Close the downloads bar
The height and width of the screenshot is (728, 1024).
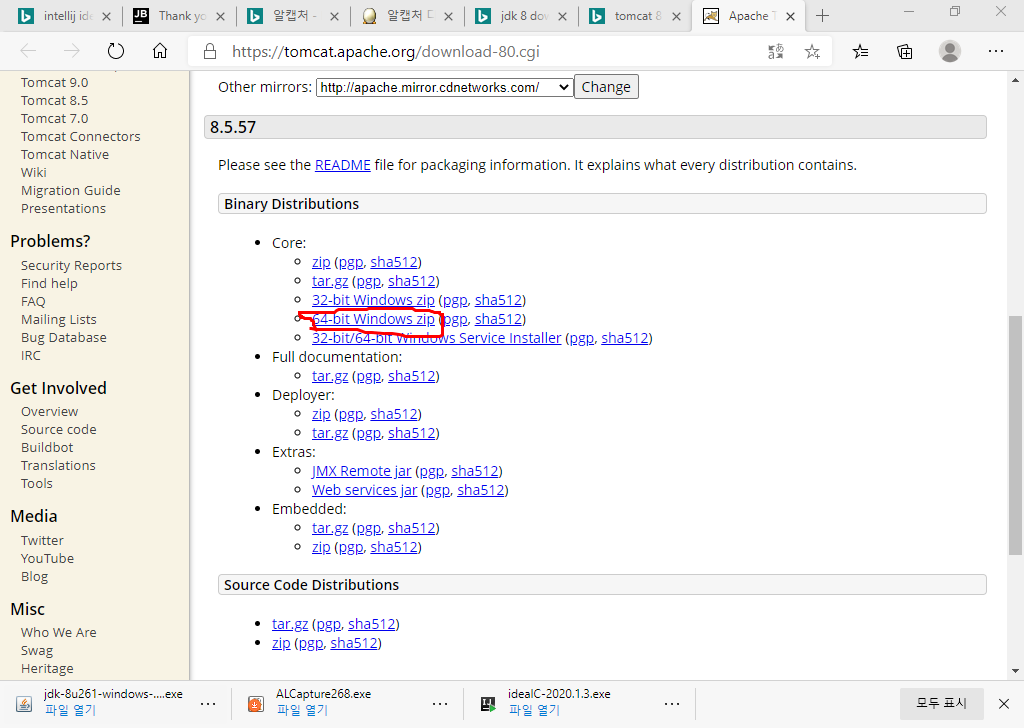click(x=1004, y=704)
